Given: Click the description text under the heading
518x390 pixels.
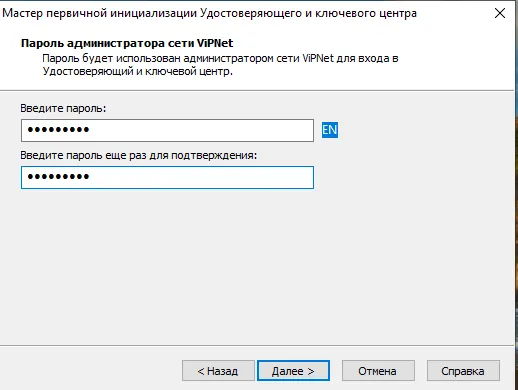Looking at the screenshot, I should click(x=220, y=65).
